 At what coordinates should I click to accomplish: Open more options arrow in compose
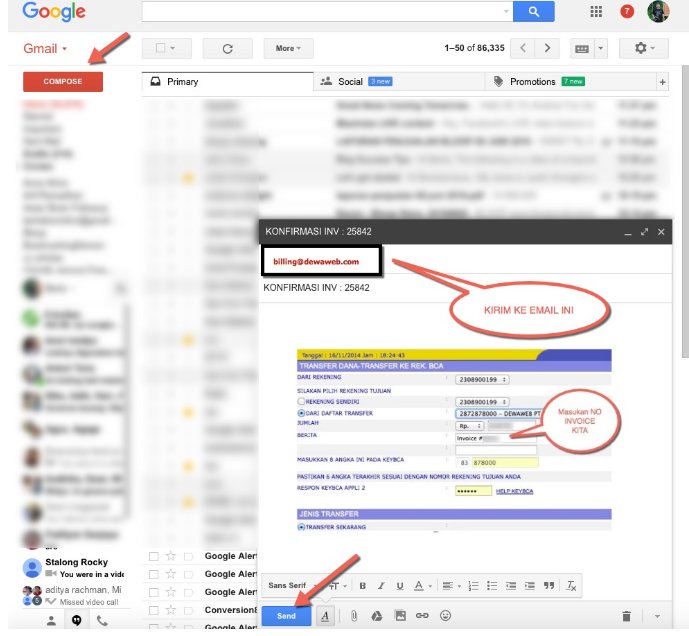(657, 616)
